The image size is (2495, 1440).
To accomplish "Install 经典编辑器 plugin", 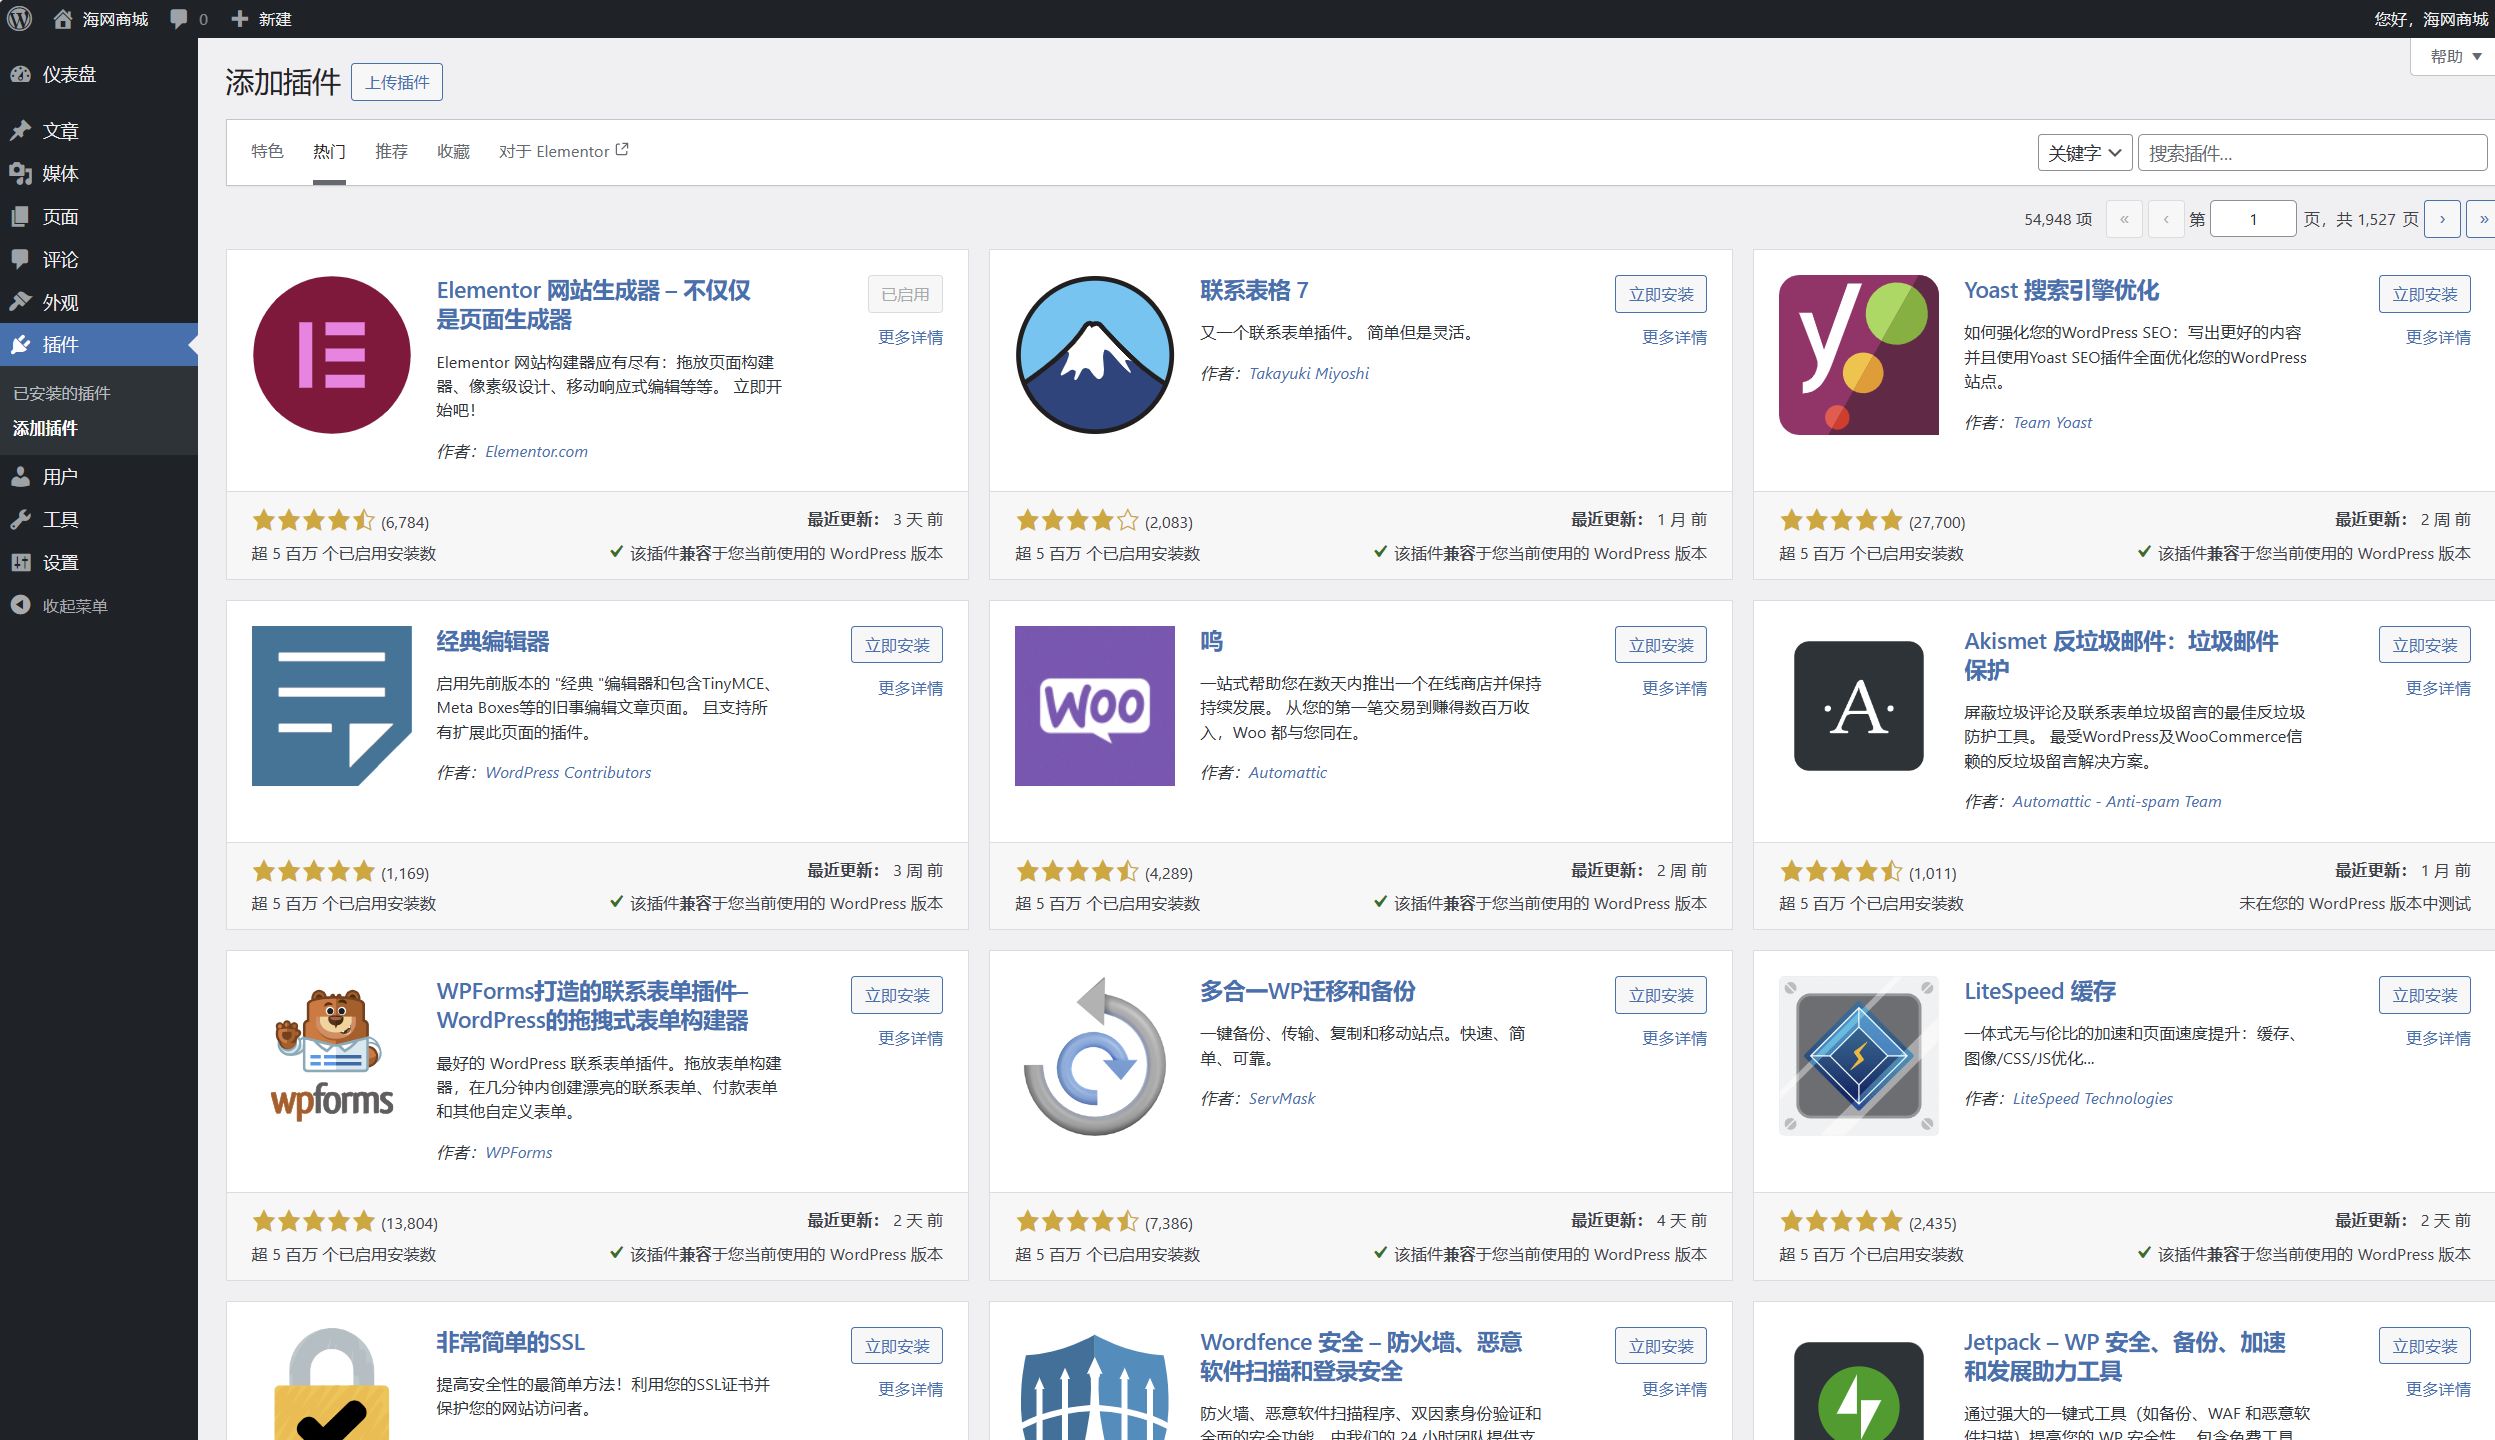I will [x=897, y=645].
